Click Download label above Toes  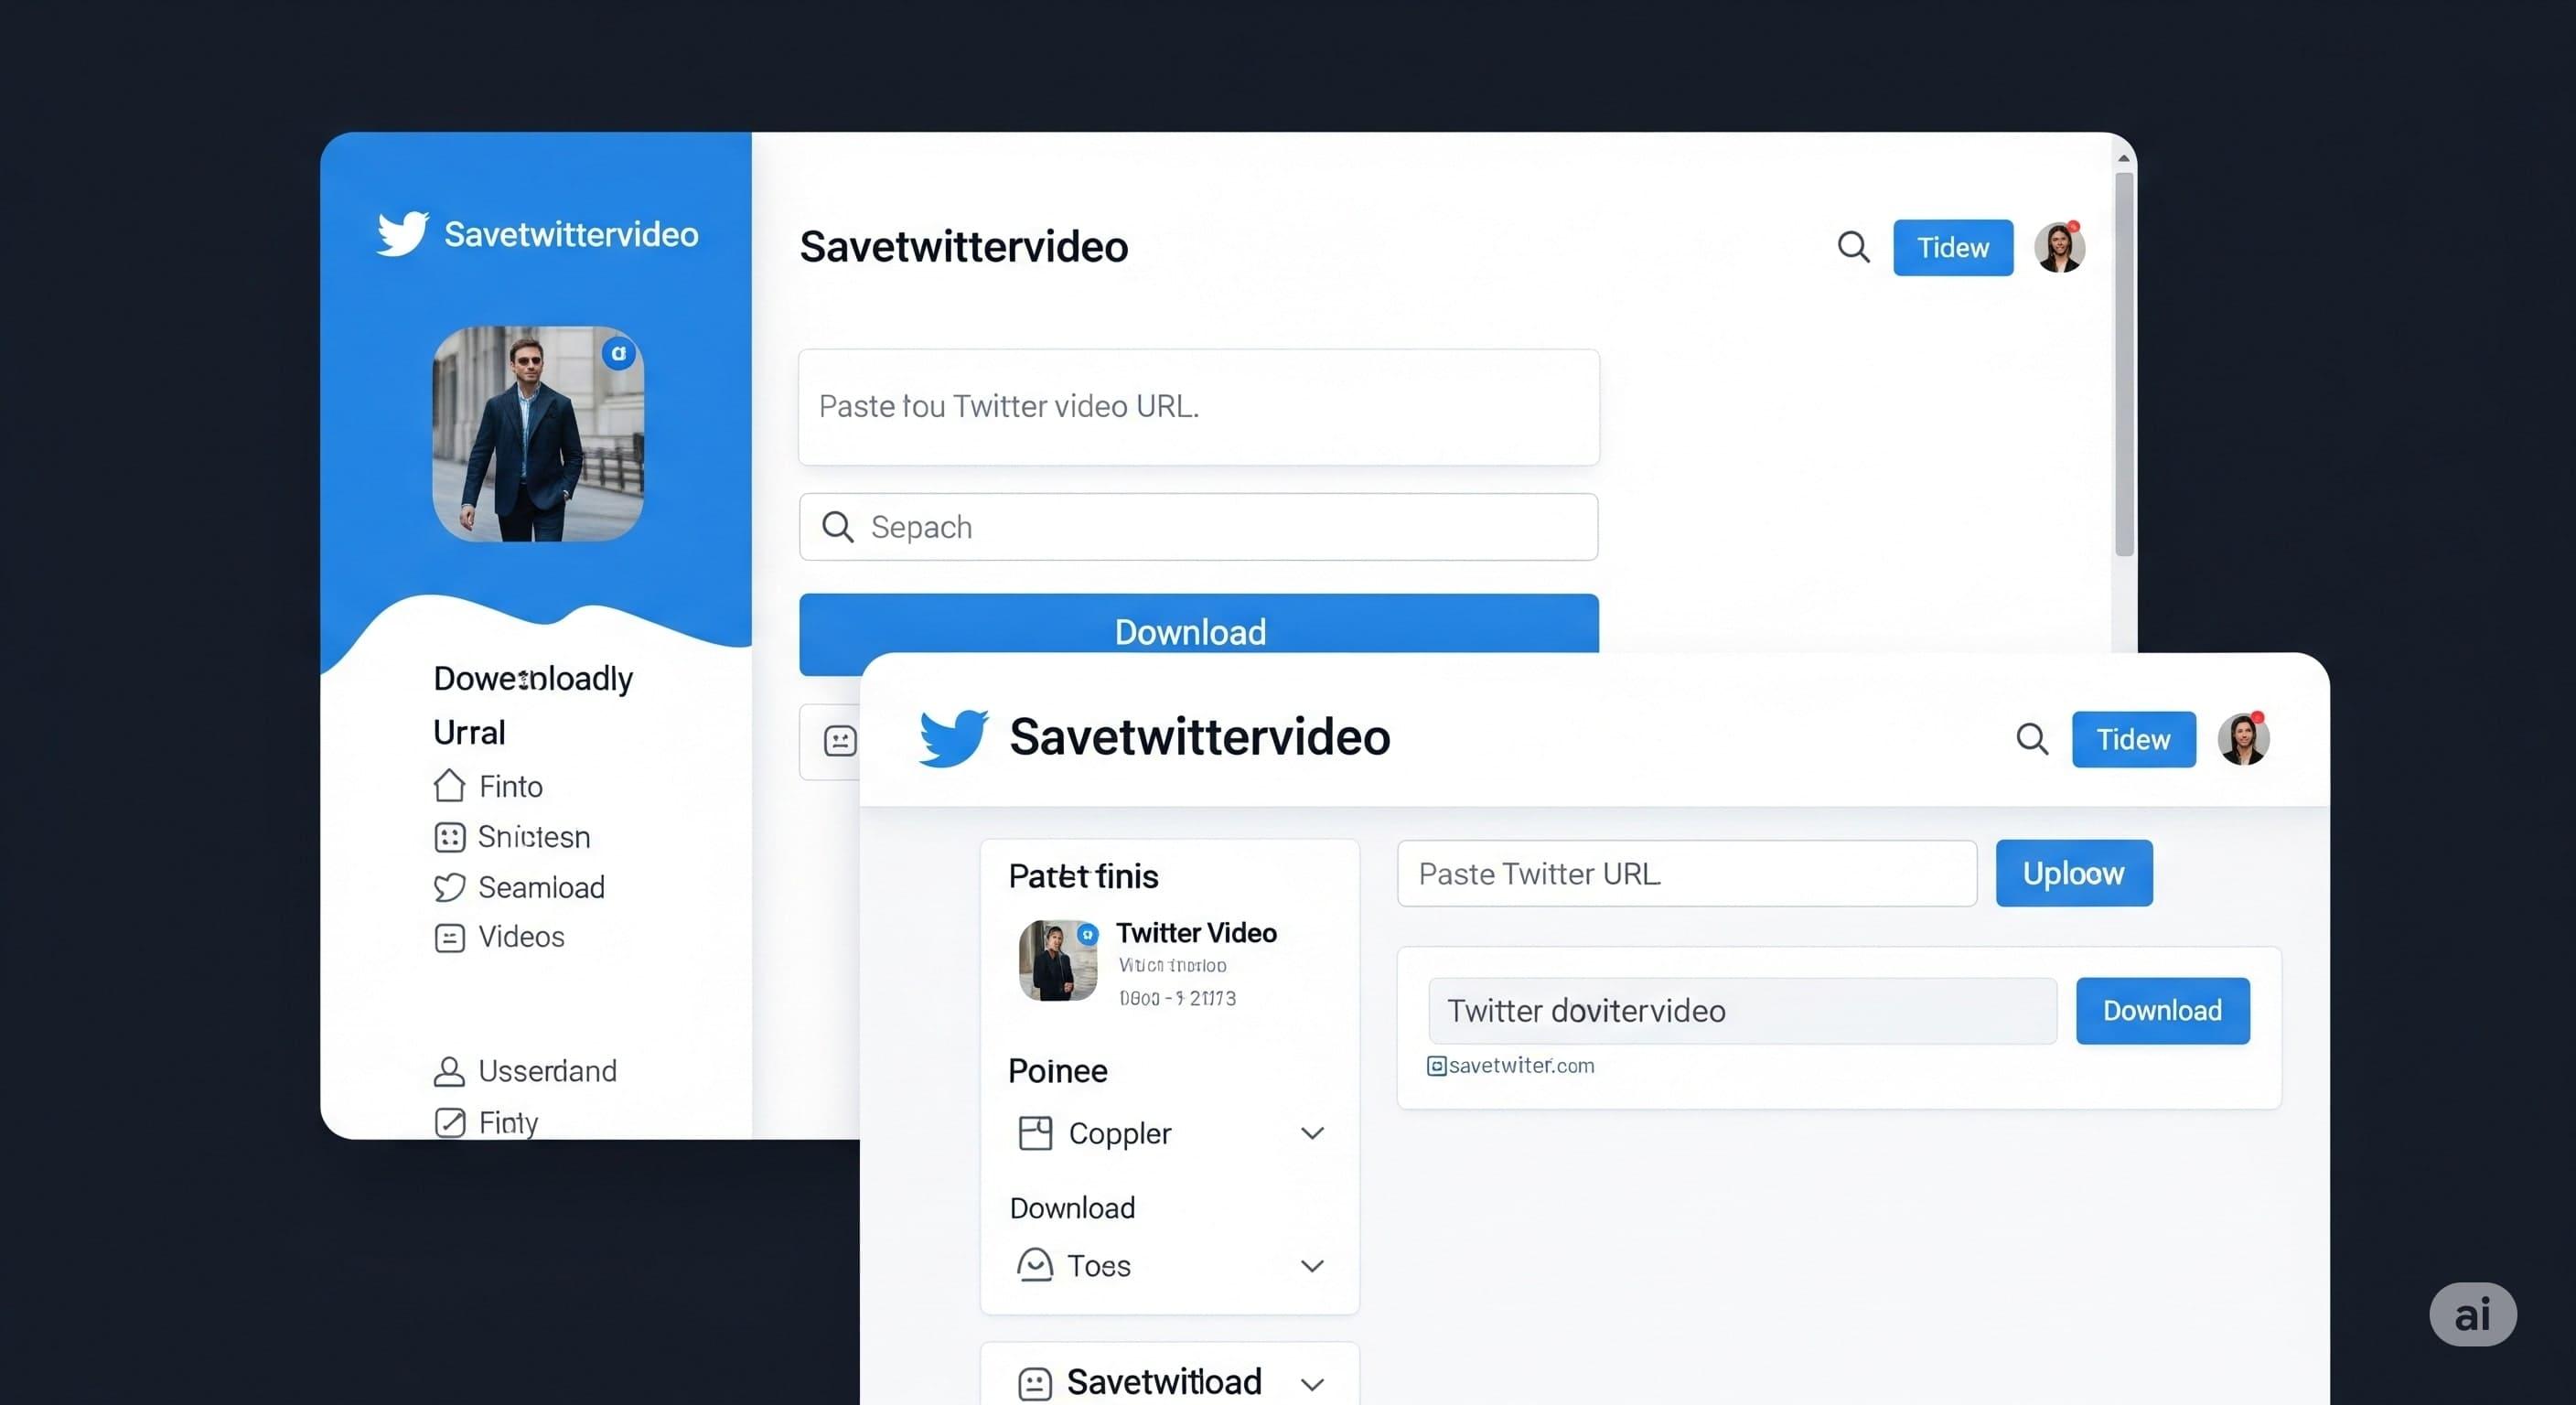coord(1072,1208)
